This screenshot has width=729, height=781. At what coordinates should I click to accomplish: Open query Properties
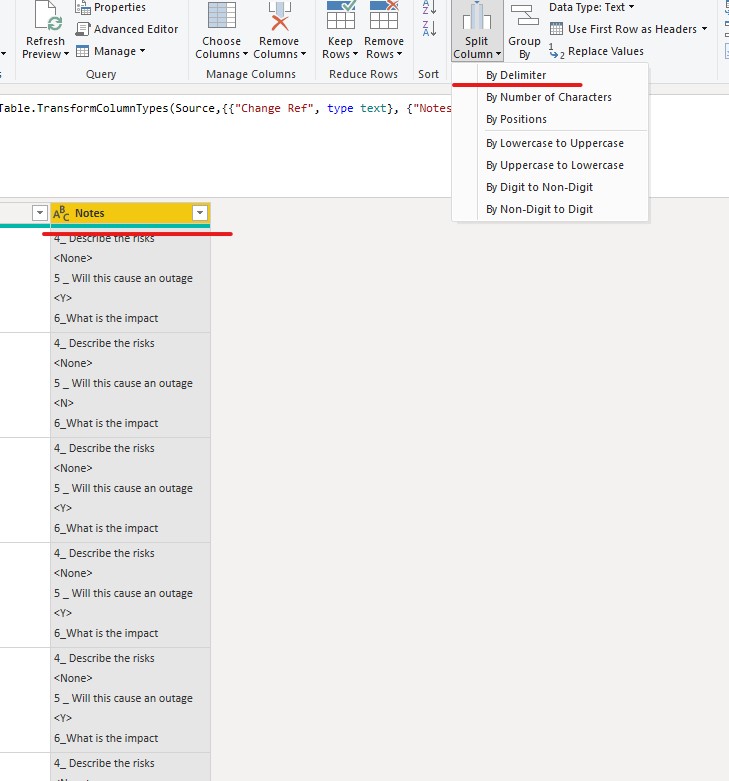click(111, 7)
